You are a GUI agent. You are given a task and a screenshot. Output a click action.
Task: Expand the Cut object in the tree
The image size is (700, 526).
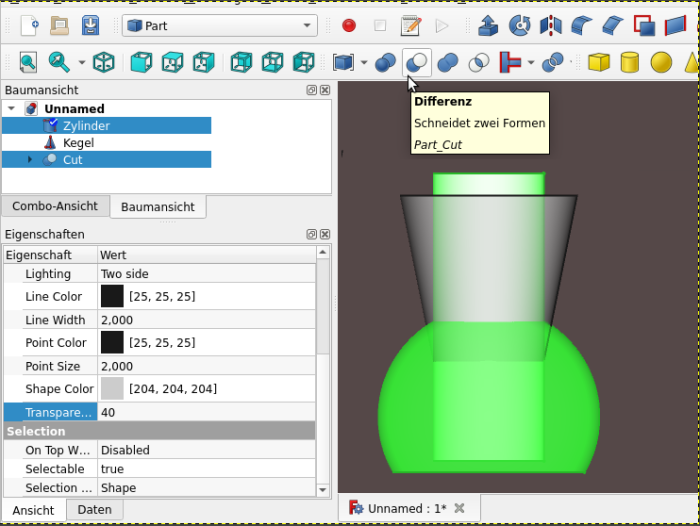29,160
